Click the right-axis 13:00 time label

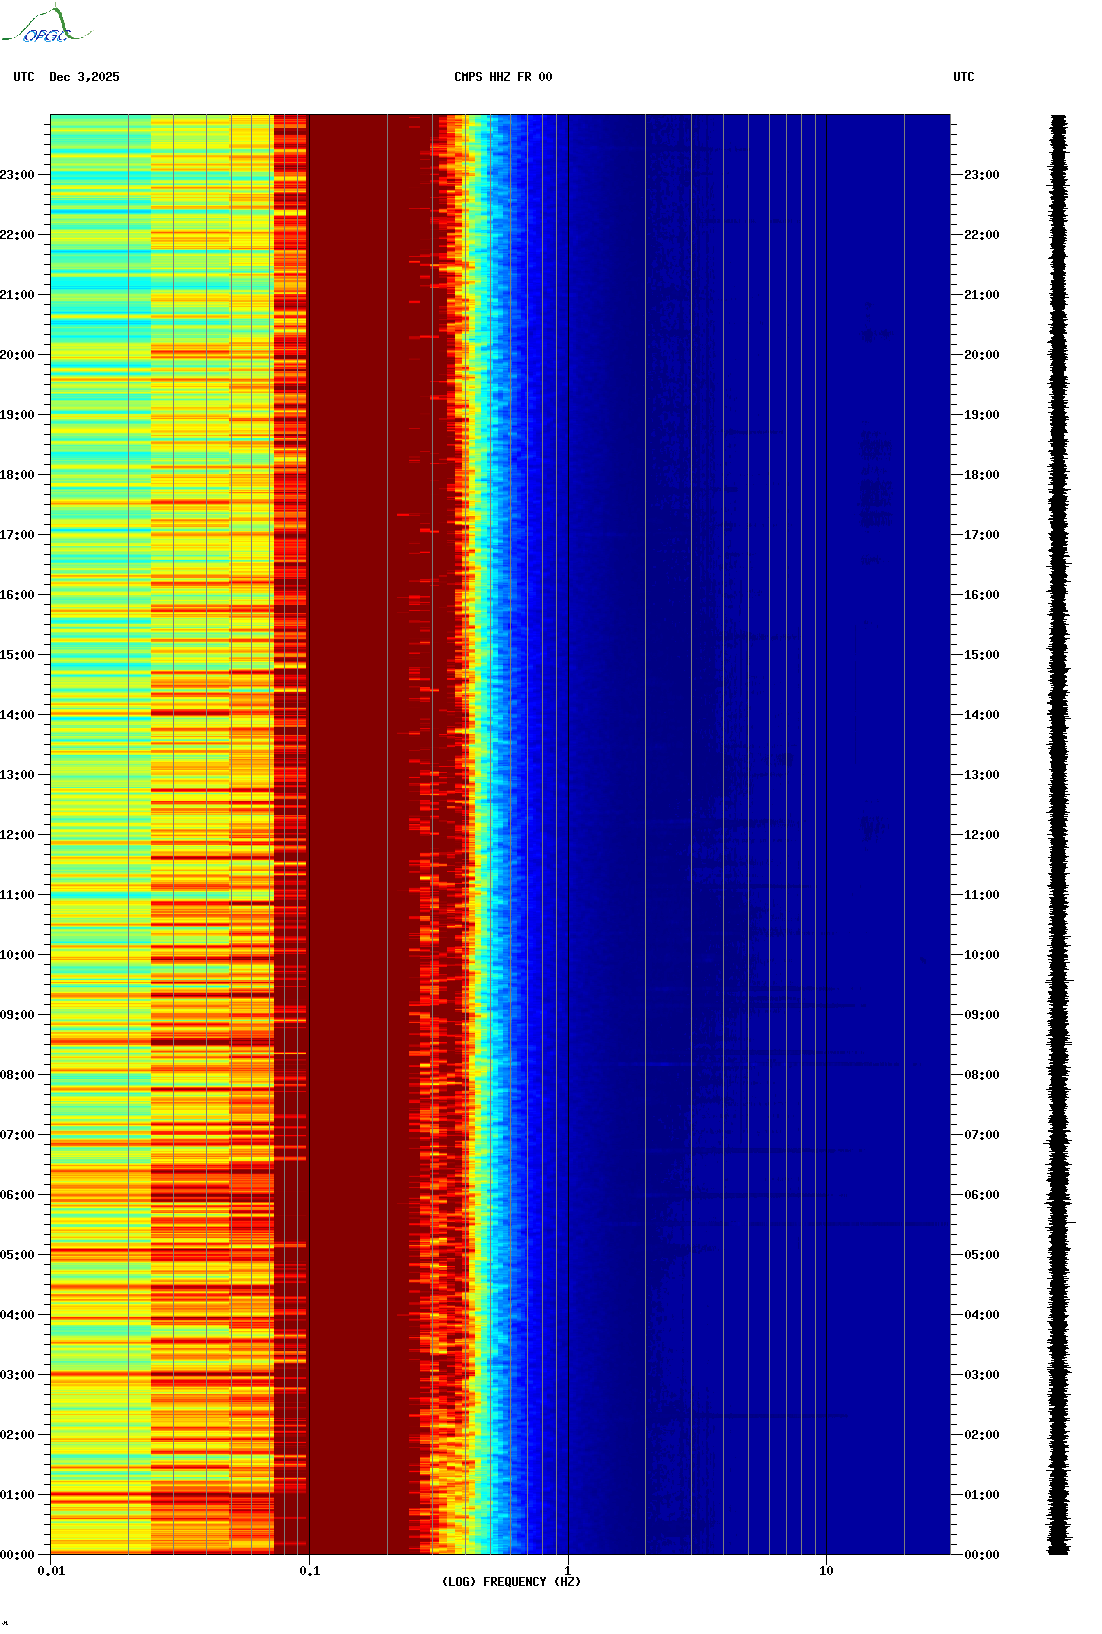click(x=982, y=775)
